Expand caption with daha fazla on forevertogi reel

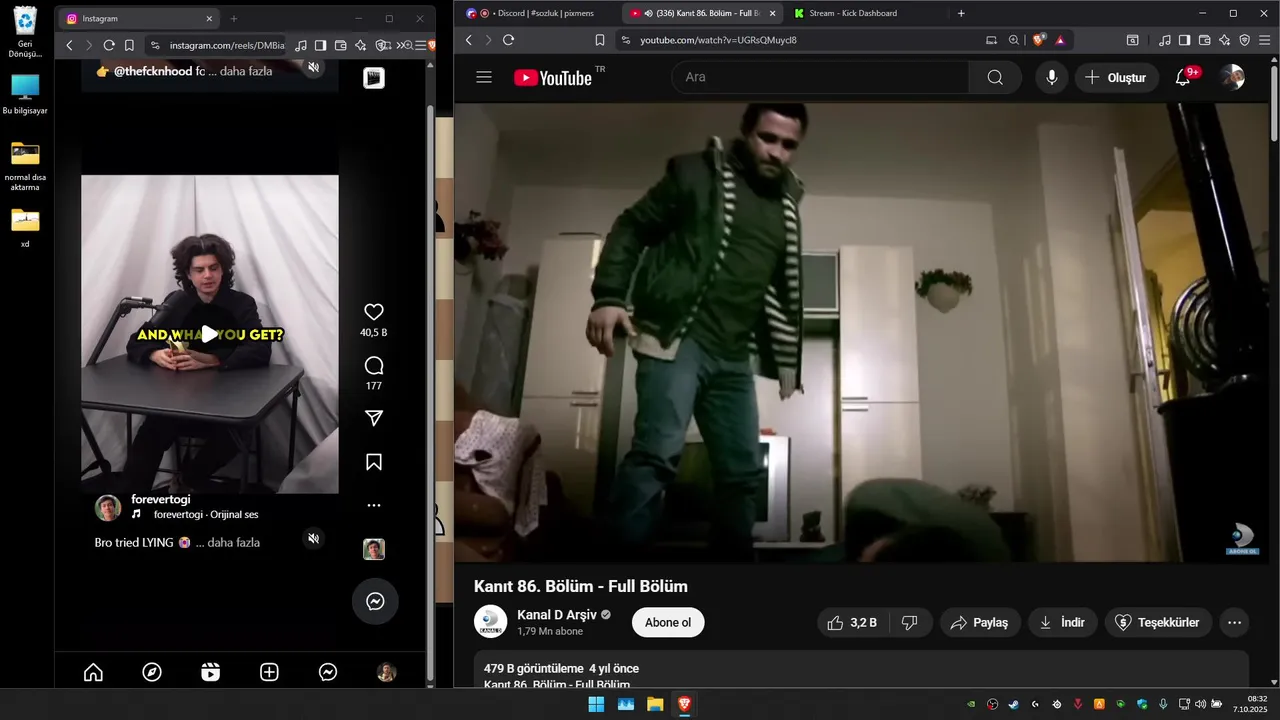[x=234, y=543]
